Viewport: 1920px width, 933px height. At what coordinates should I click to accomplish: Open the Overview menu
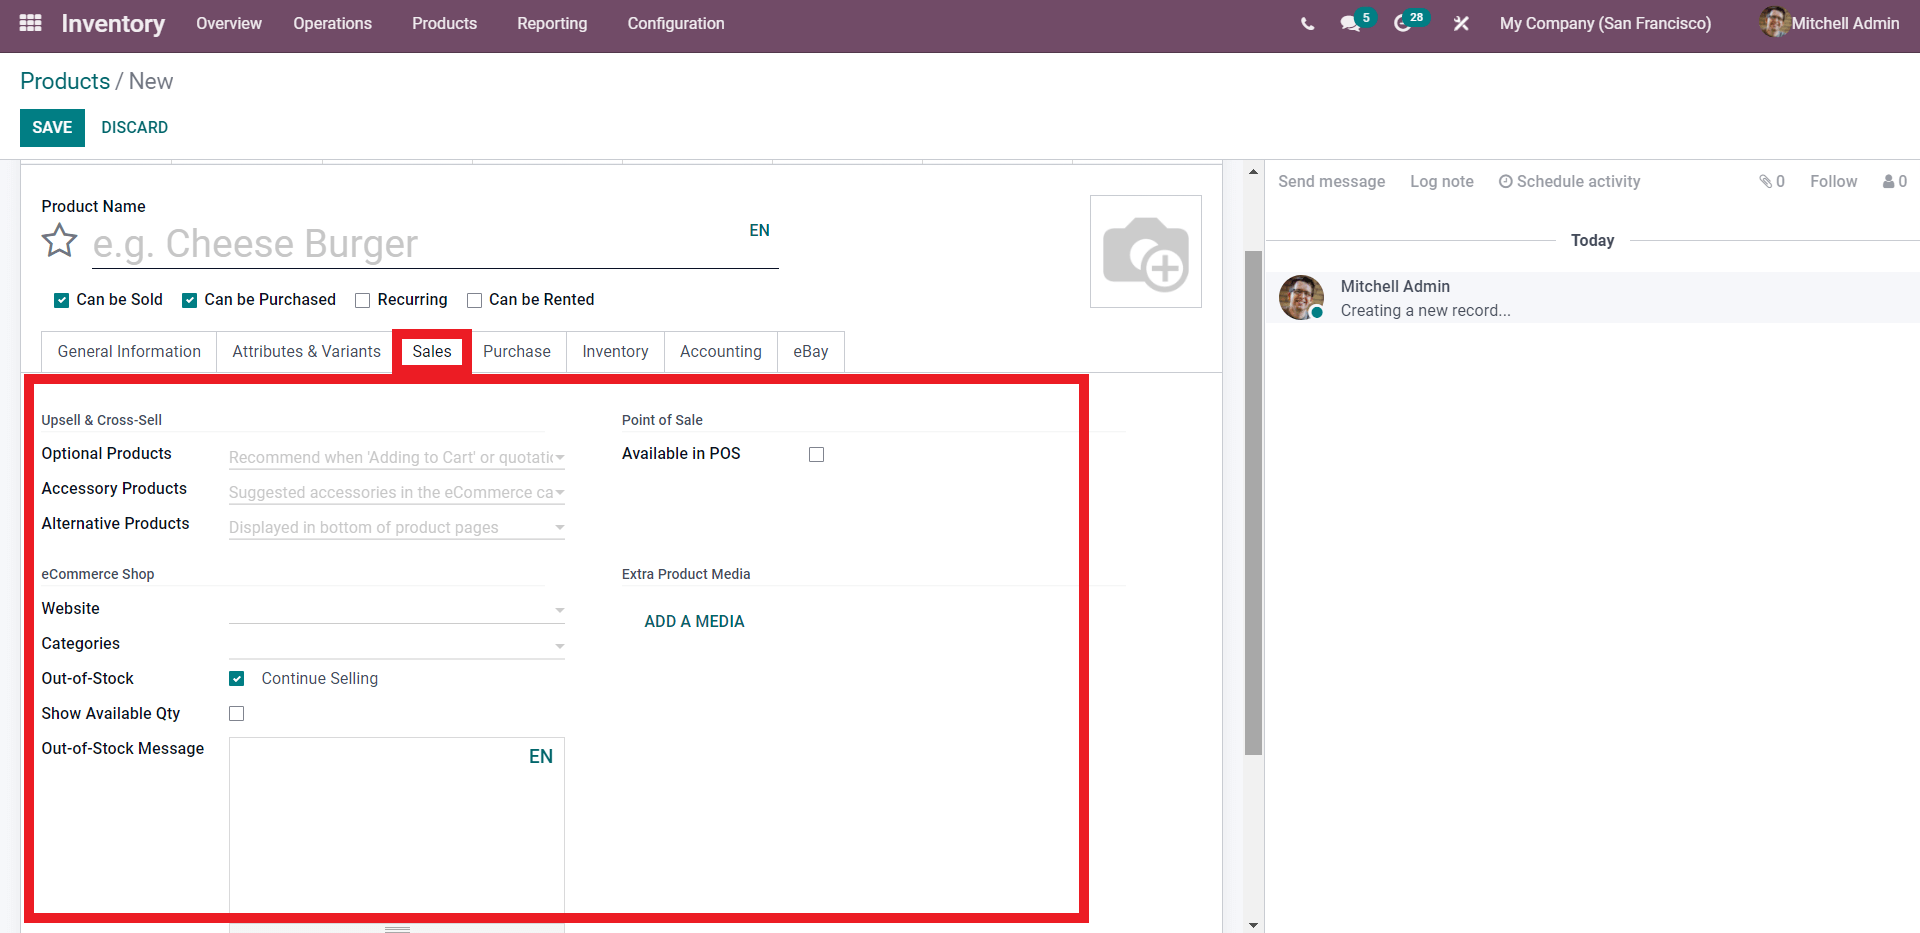point(229,23)
